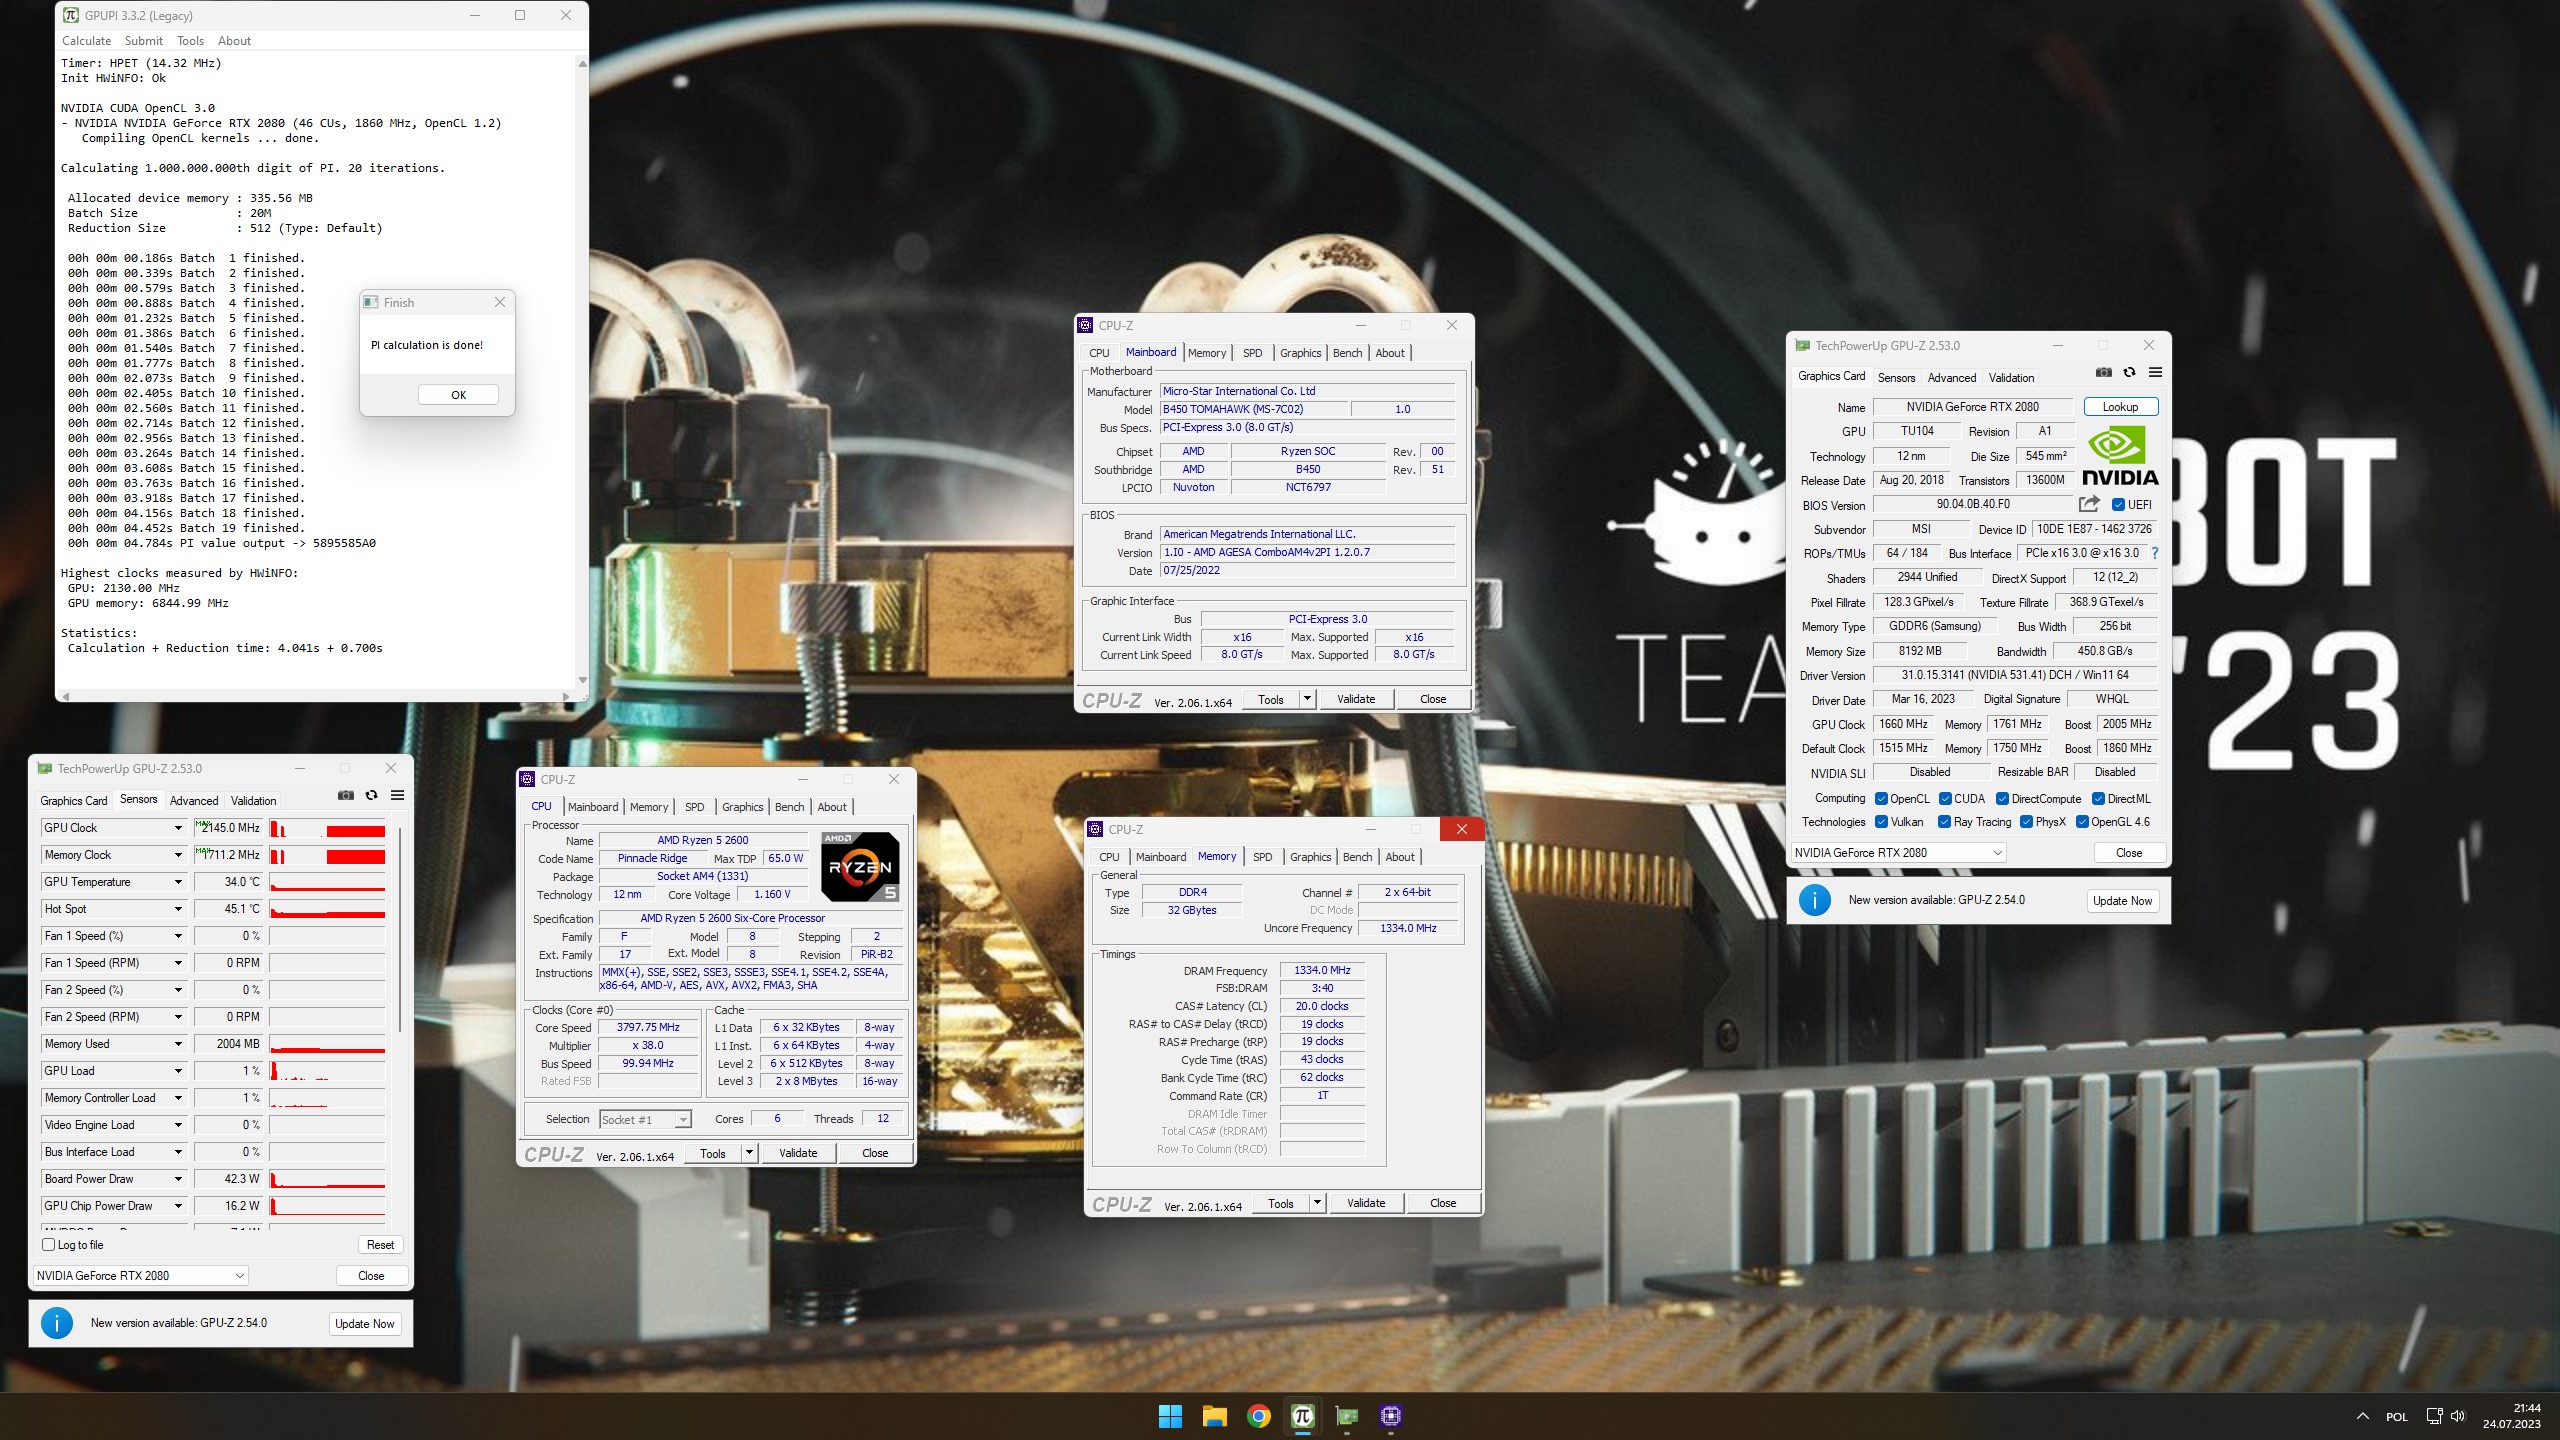Open the GPUPI Tools menu
The width and height of the screenshot is (2560, 1440).
point(190,41)
